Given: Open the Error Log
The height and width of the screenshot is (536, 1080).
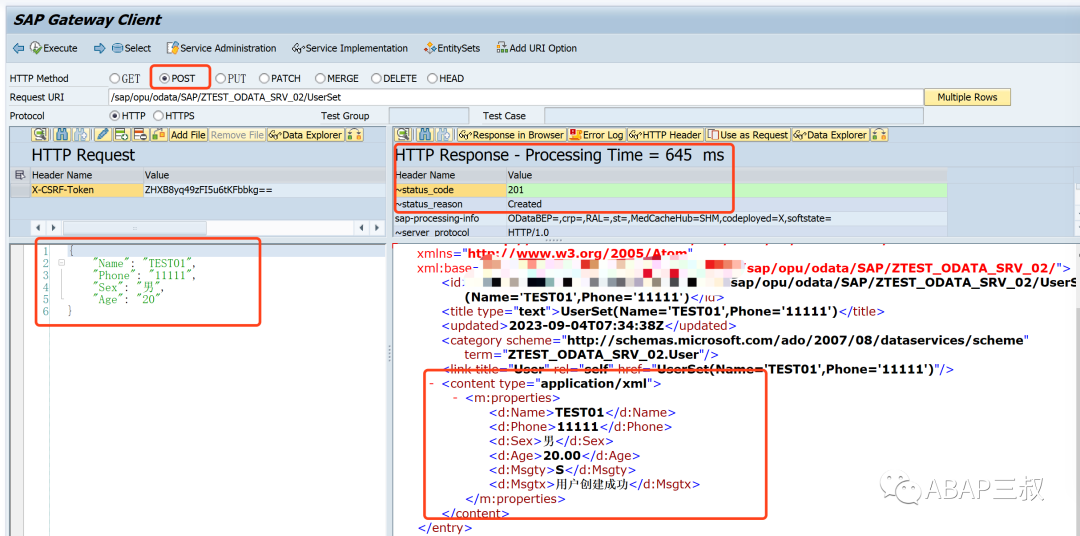Looking at the screenshot, I should coord(596,135).
